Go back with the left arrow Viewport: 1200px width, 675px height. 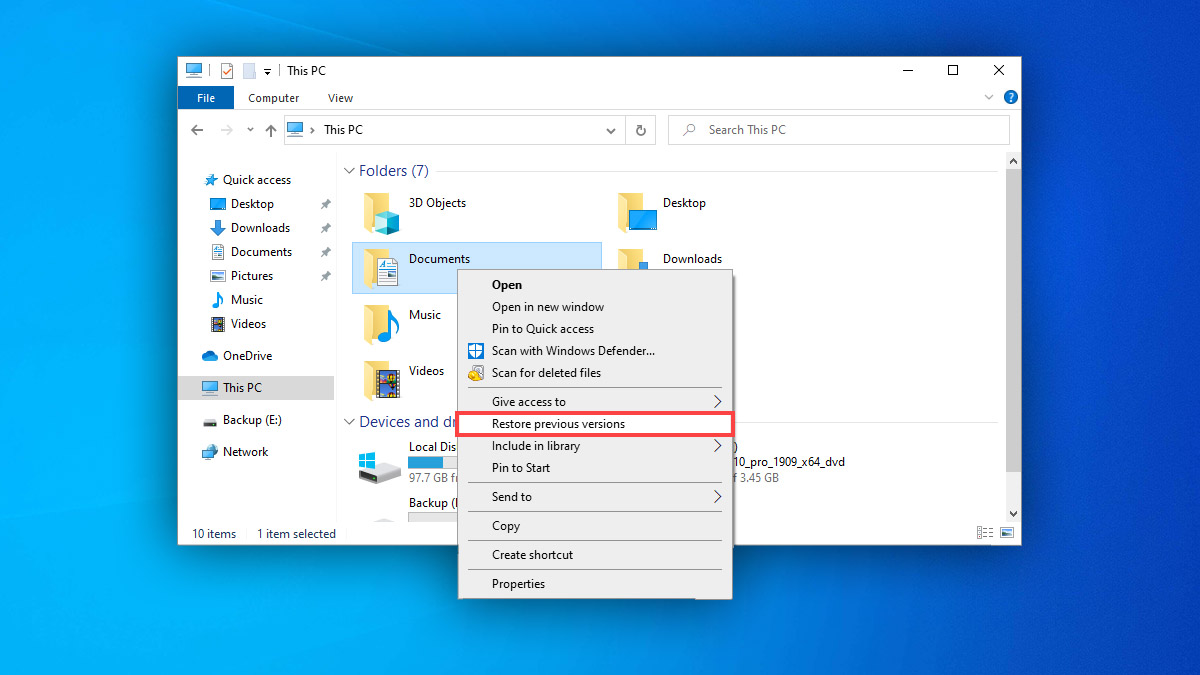coord(197,130)
